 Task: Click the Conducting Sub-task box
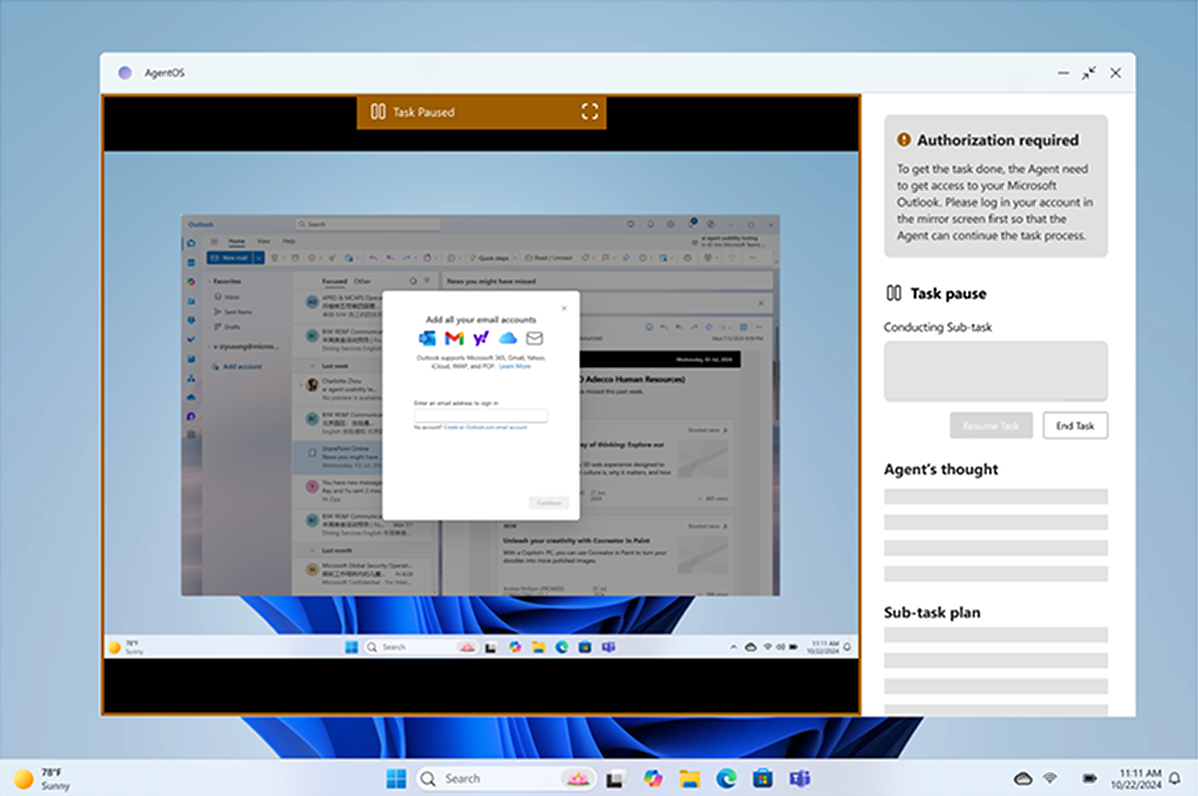pos(996,371)
